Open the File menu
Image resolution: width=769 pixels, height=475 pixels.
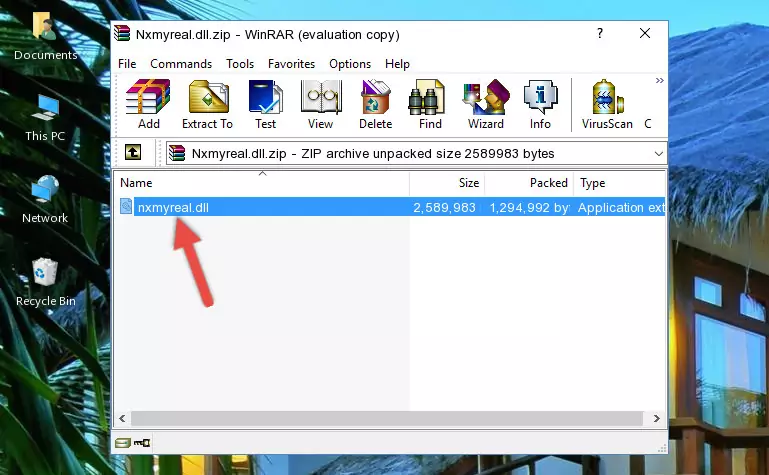(127, 64)
